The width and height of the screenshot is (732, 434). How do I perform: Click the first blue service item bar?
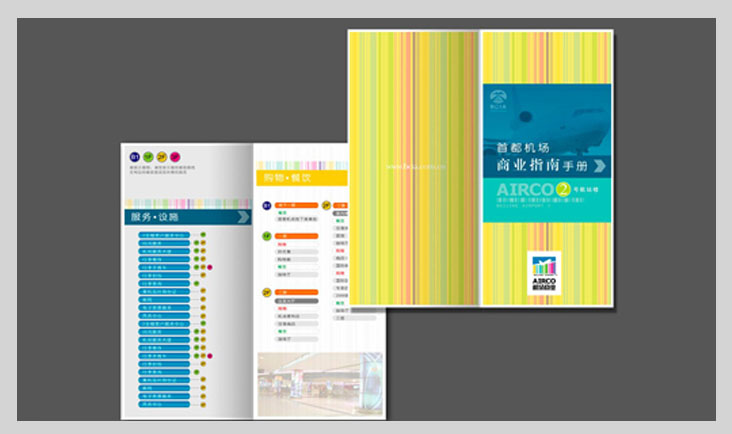(164, 237)
